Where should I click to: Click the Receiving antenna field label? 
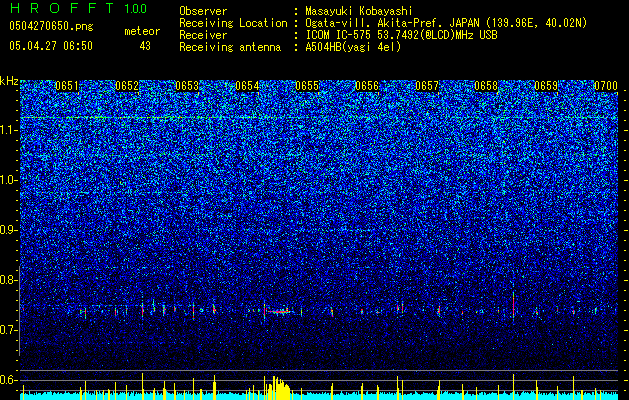(230, 47)
